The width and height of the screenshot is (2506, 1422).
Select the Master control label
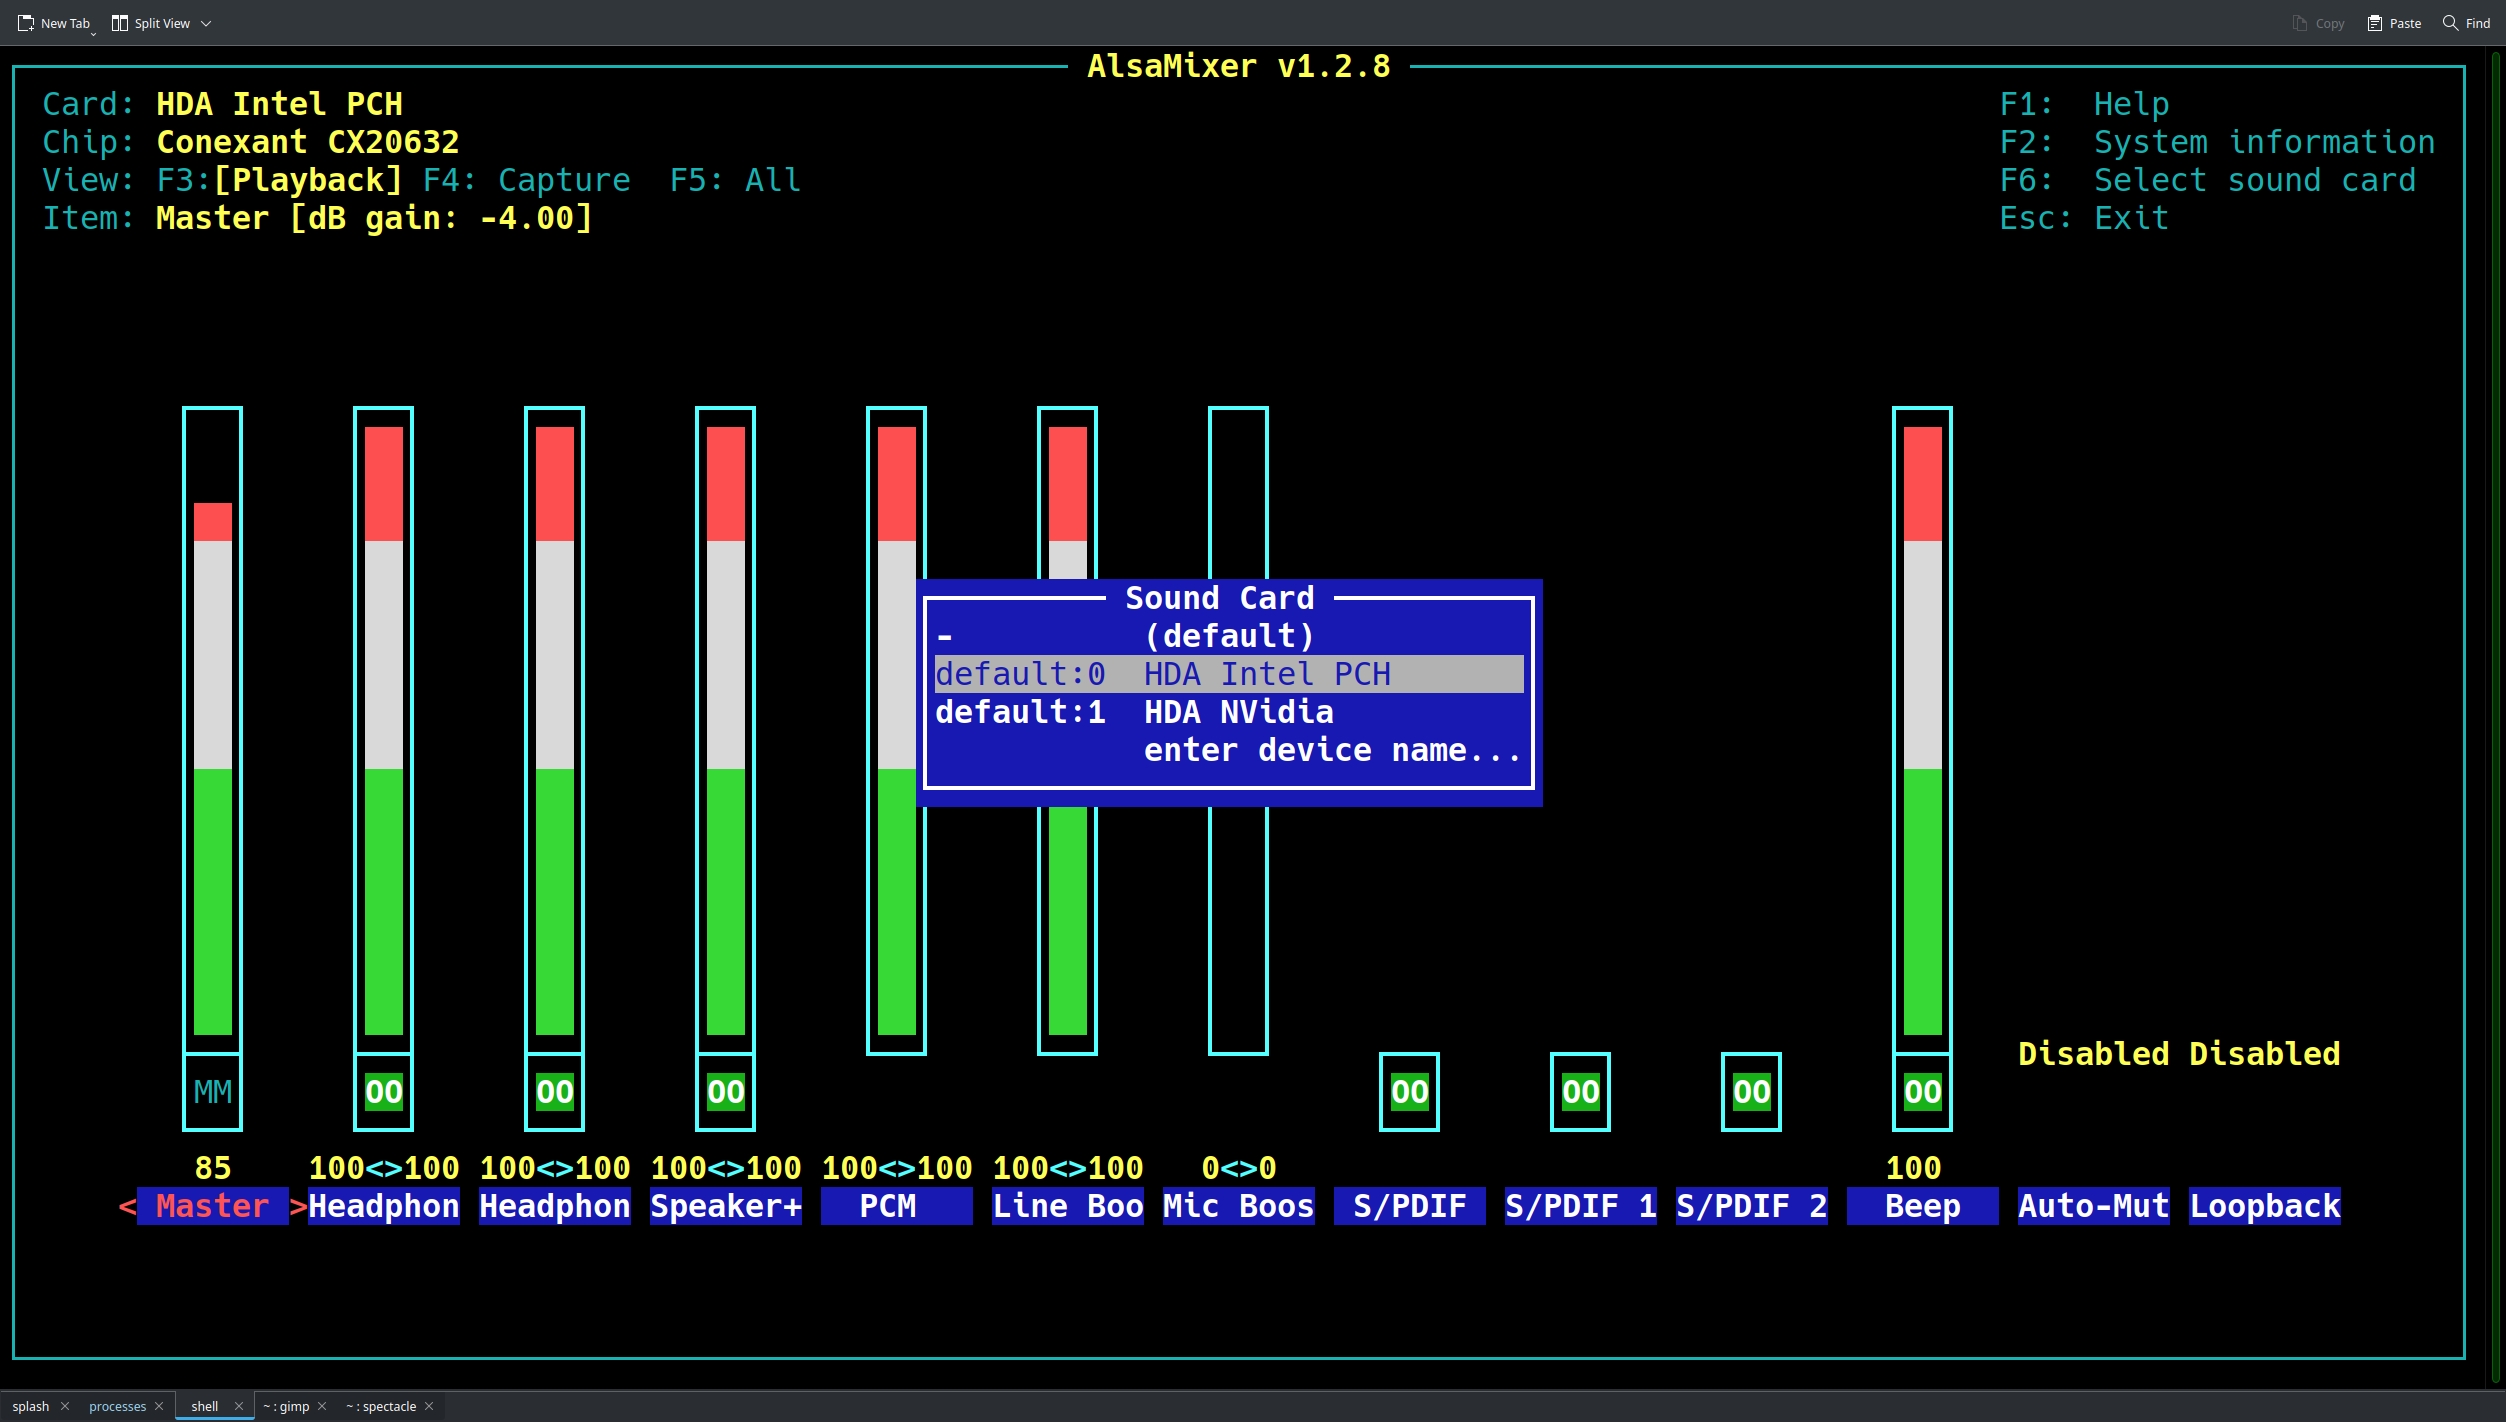click(x=213, y=1206)
